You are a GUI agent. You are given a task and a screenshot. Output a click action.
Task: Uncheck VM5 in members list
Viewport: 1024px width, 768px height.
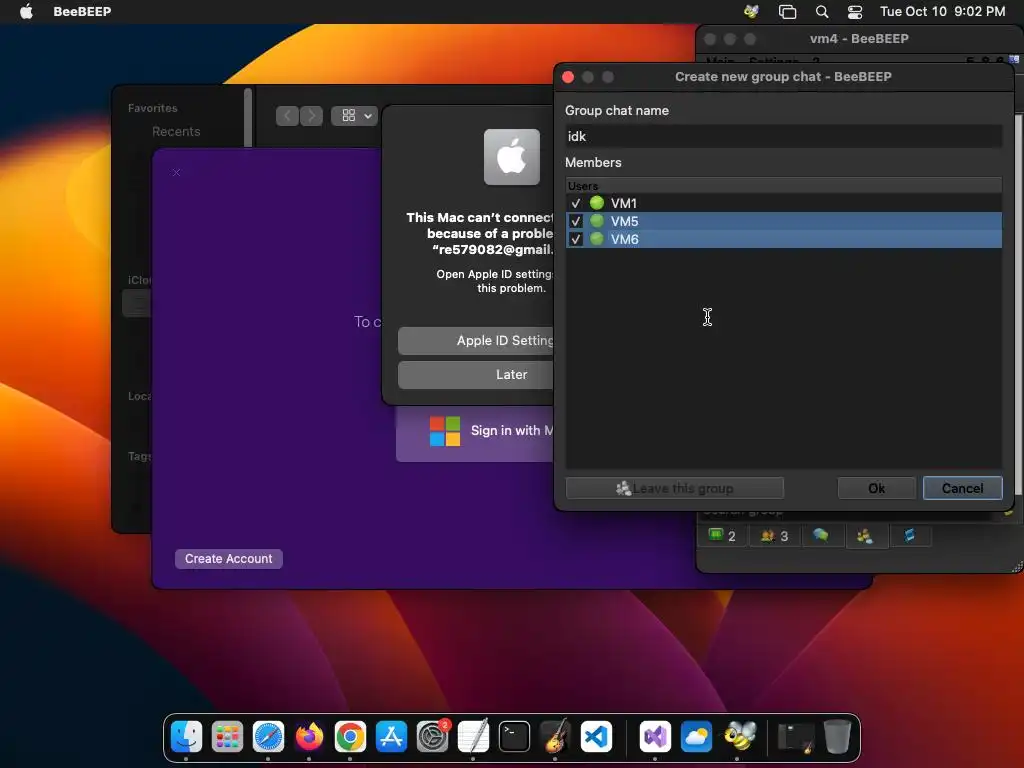[x=575, y=221]
